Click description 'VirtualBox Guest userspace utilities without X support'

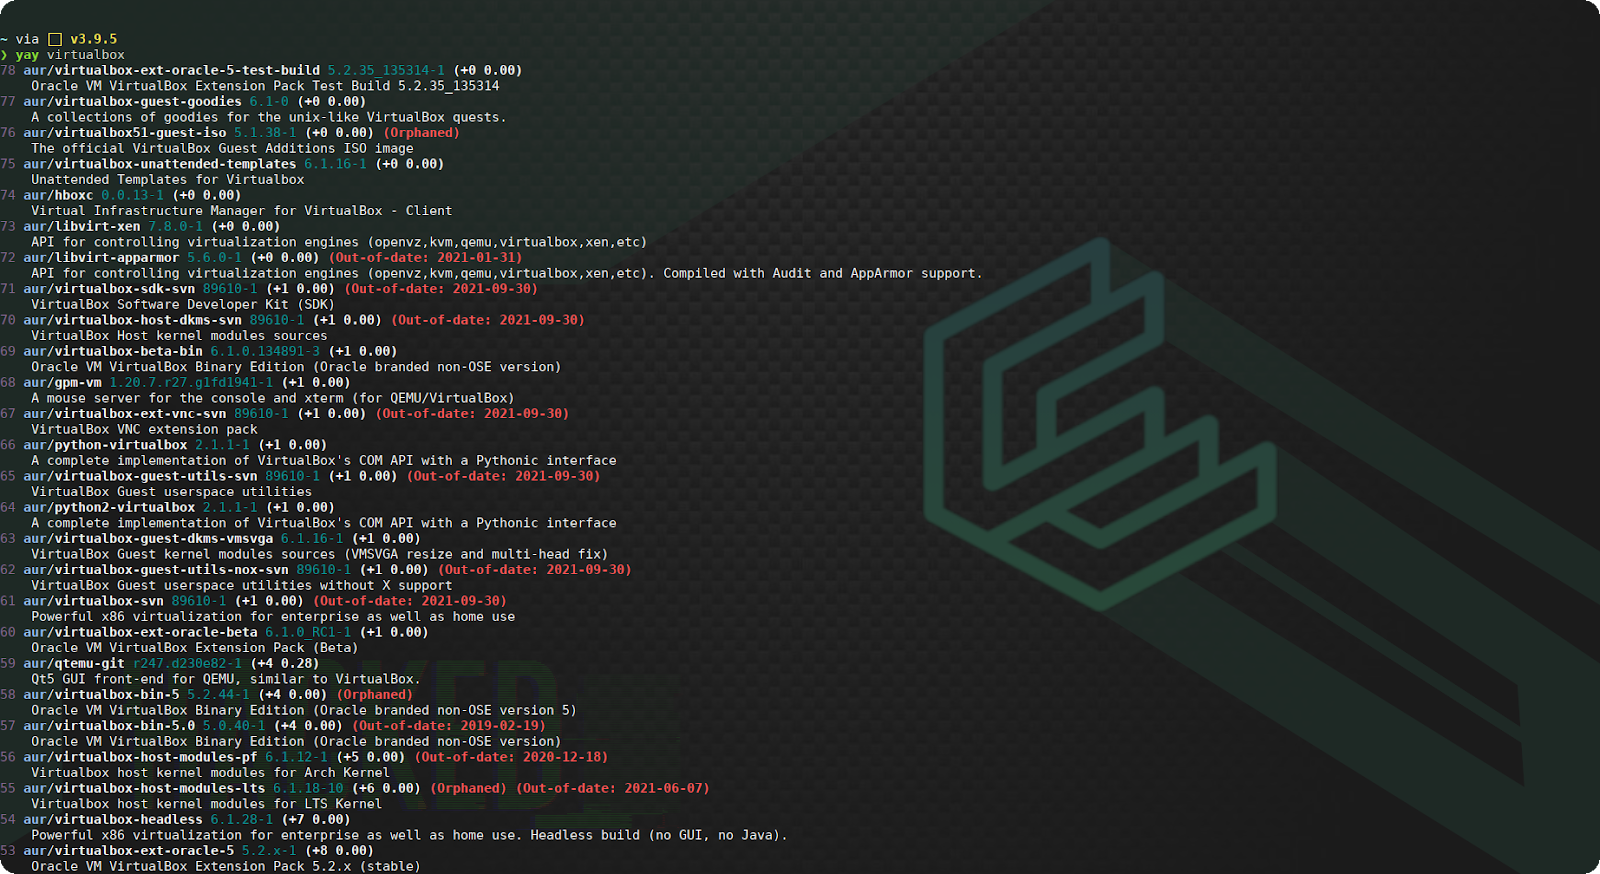tap(242, 585)
